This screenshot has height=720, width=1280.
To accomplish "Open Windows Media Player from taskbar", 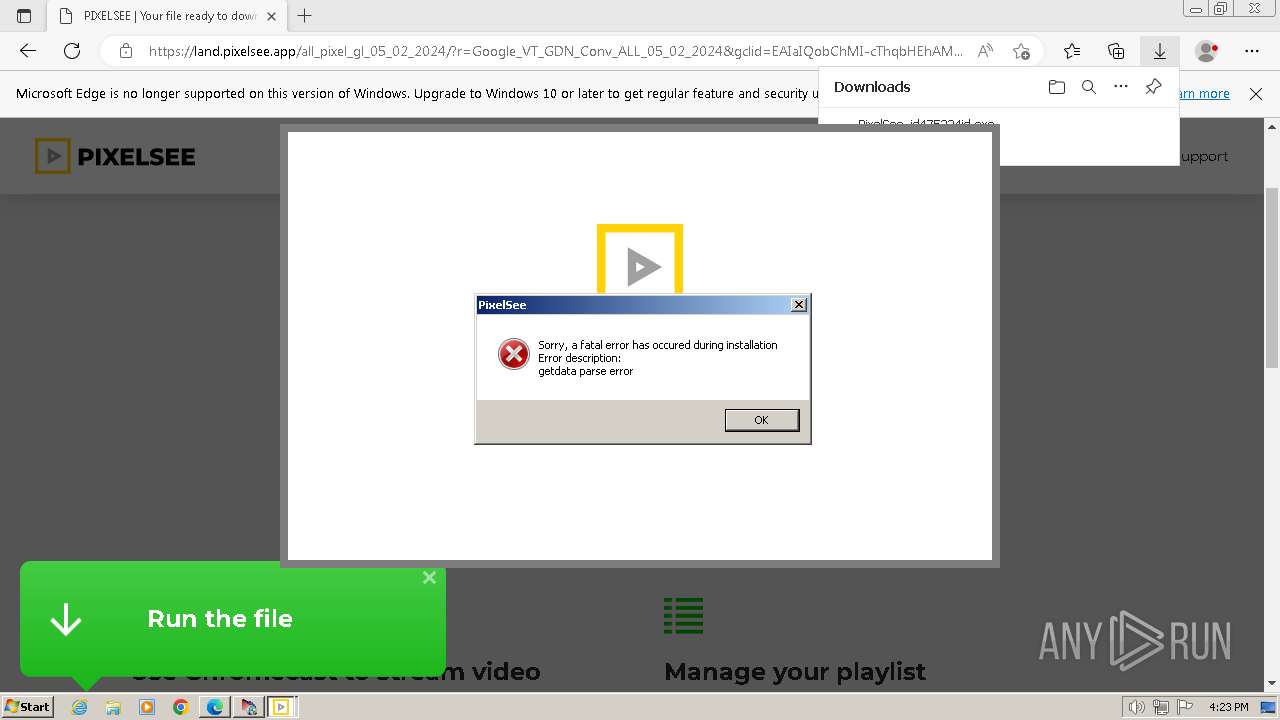I will [x=147, y=707].
